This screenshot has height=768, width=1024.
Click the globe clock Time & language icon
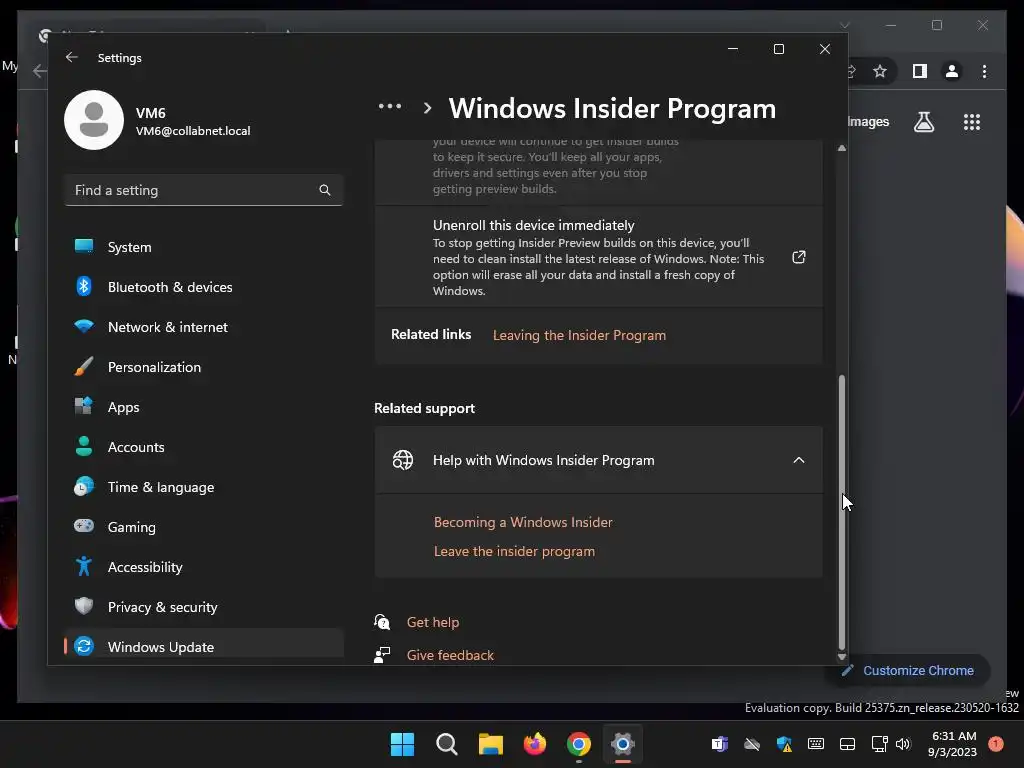84,486
